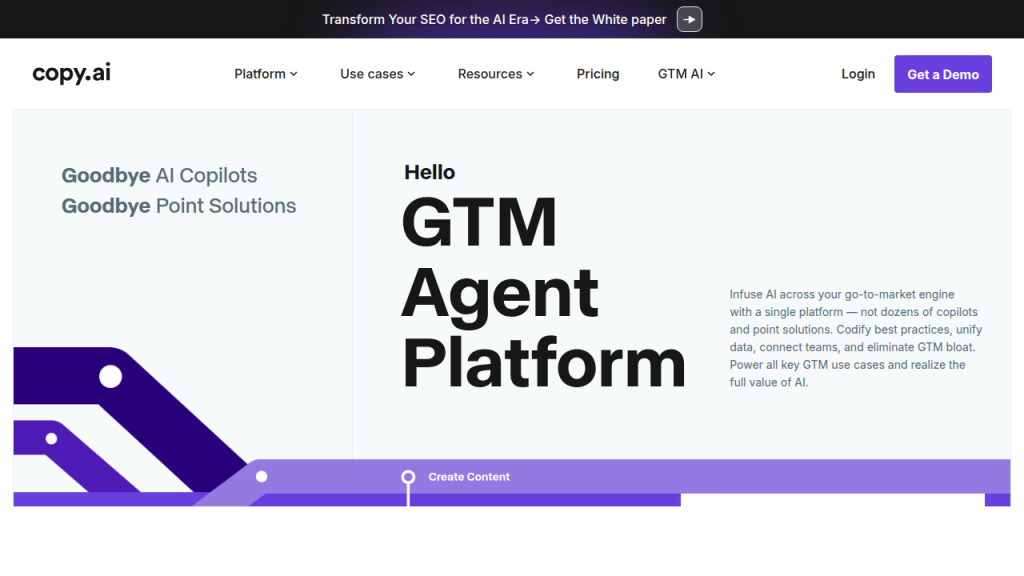Click the Goodbye Point Solutions text

(179, 206)
